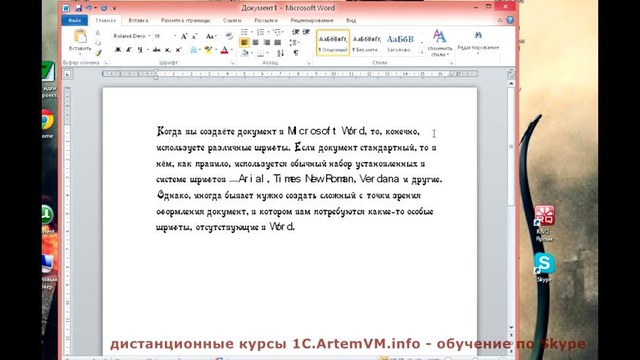Open the Рецензирование tab

312,20
